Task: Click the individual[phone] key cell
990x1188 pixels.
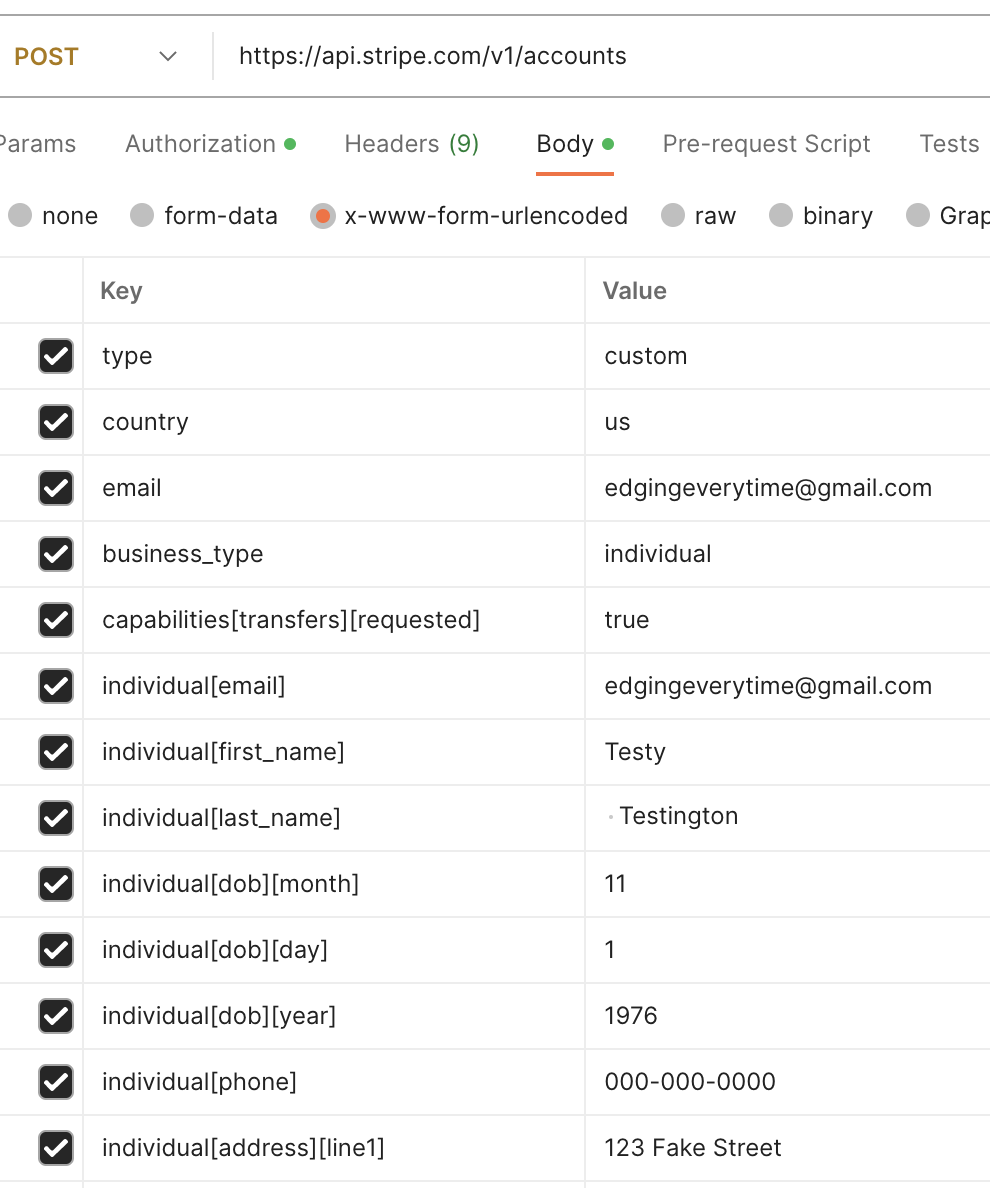Action: (x=334, y=1081)
